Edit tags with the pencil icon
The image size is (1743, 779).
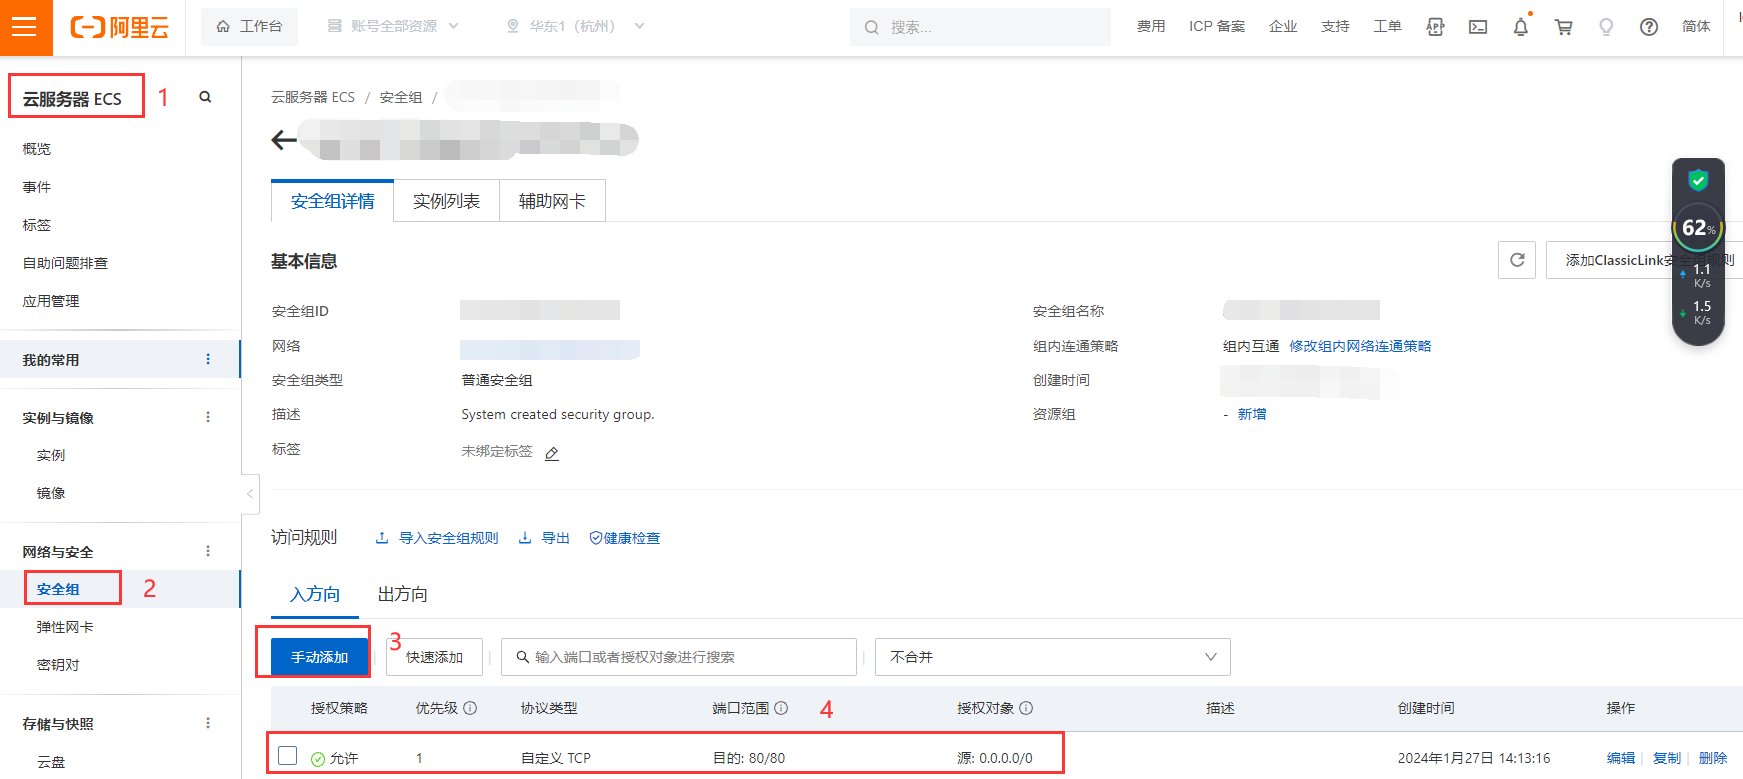click(552, 453)
